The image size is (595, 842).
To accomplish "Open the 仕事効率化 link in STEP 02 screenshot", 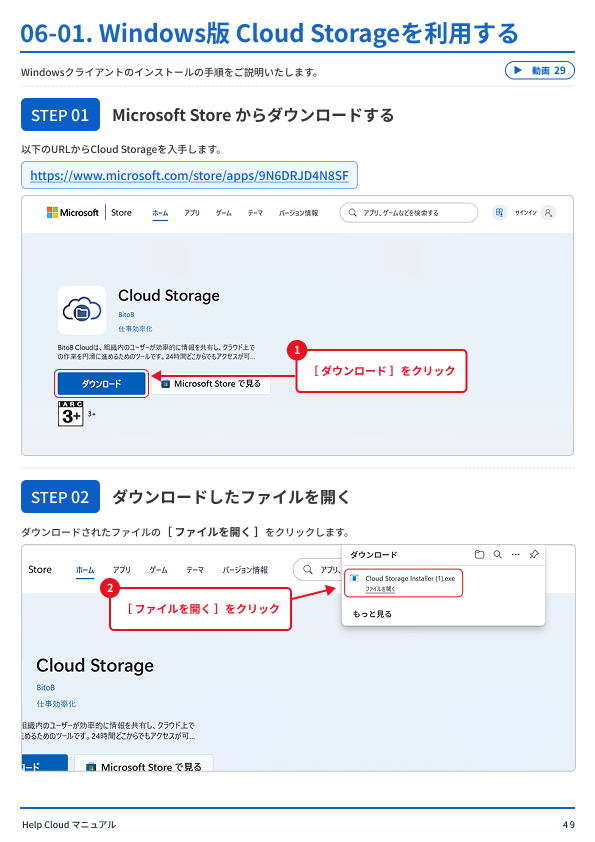I will [56, 704].
